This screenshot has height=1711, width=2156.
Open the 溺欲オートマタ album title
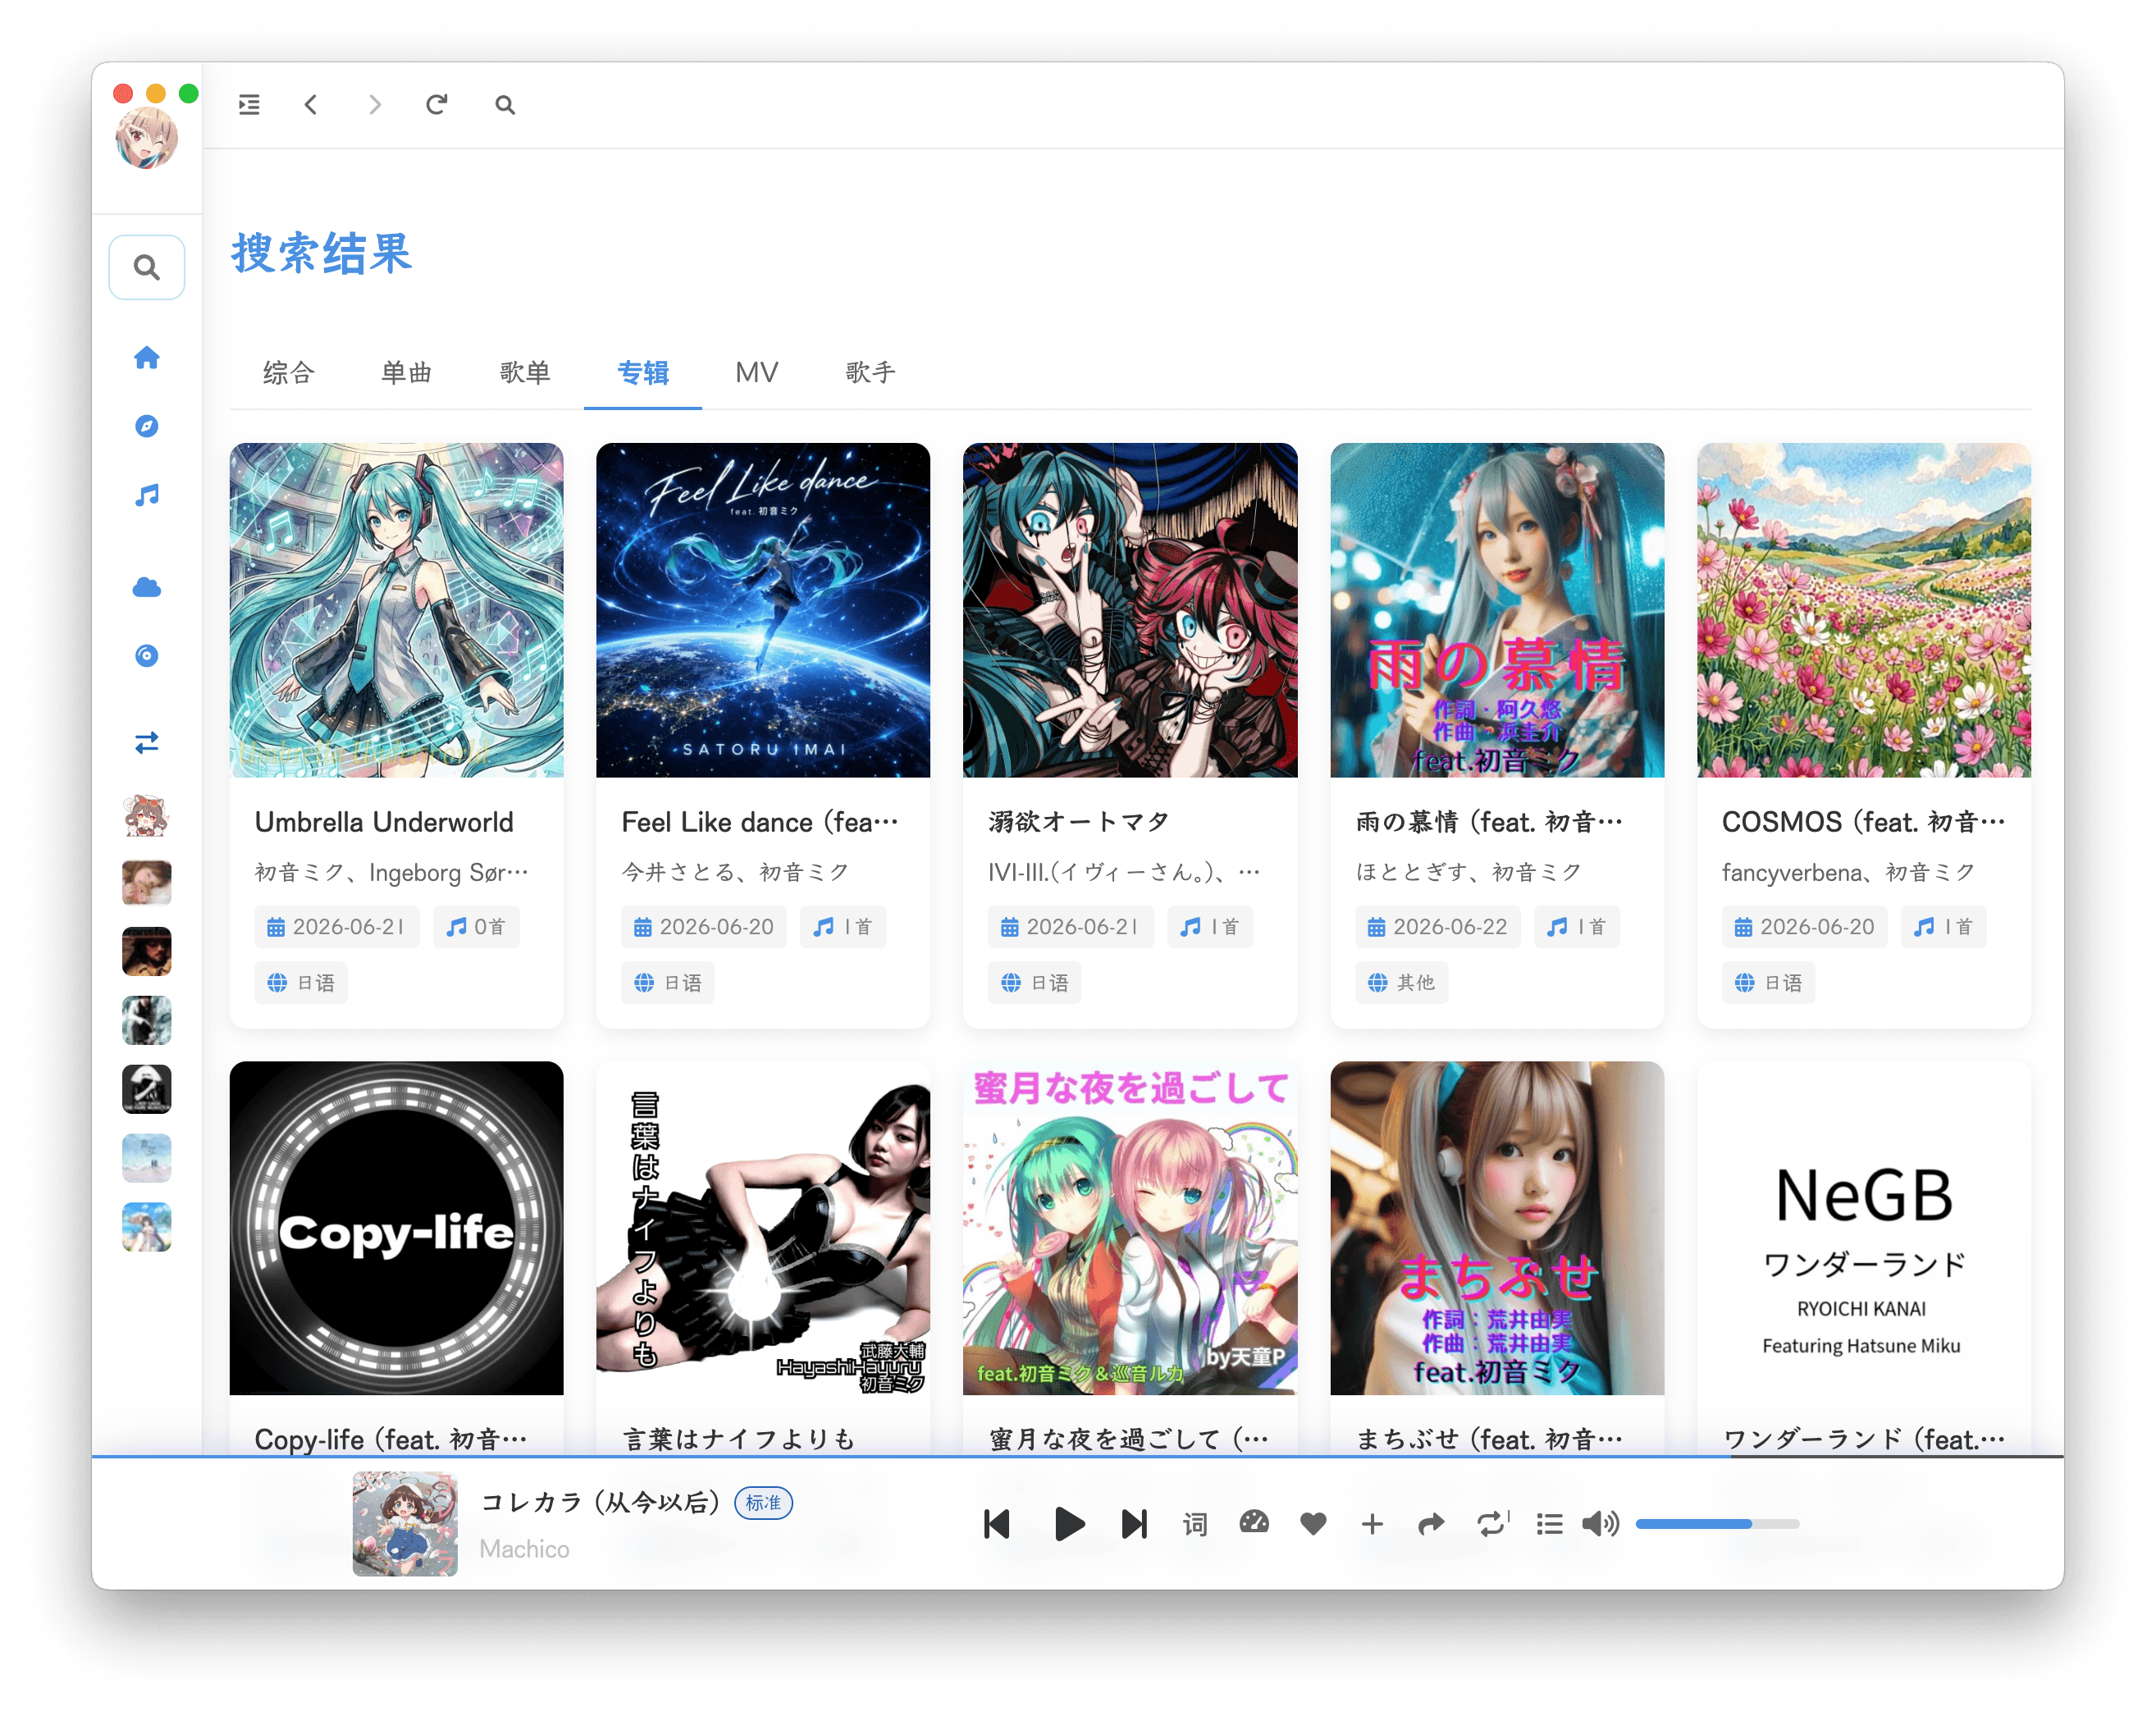click(1078, 822)
